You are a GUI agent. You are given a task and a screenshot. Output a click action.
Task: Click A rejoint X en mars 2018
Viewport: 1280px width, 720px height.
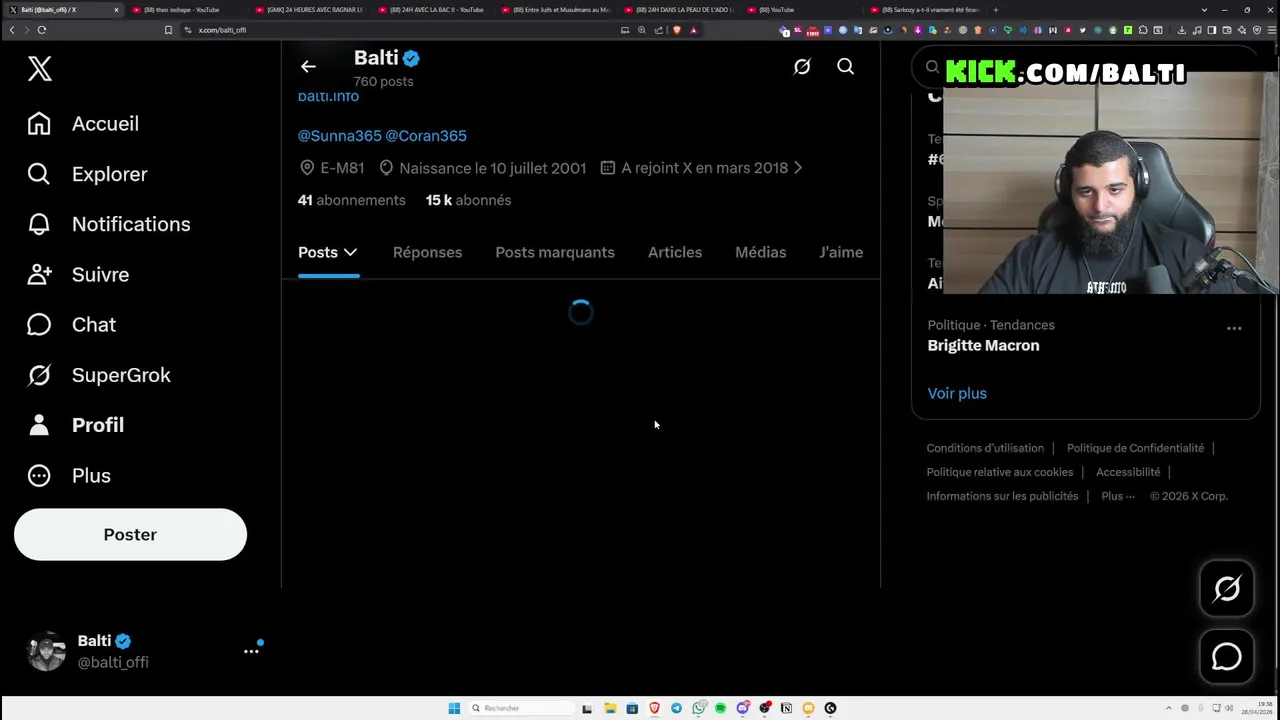(x=704, y=168)
